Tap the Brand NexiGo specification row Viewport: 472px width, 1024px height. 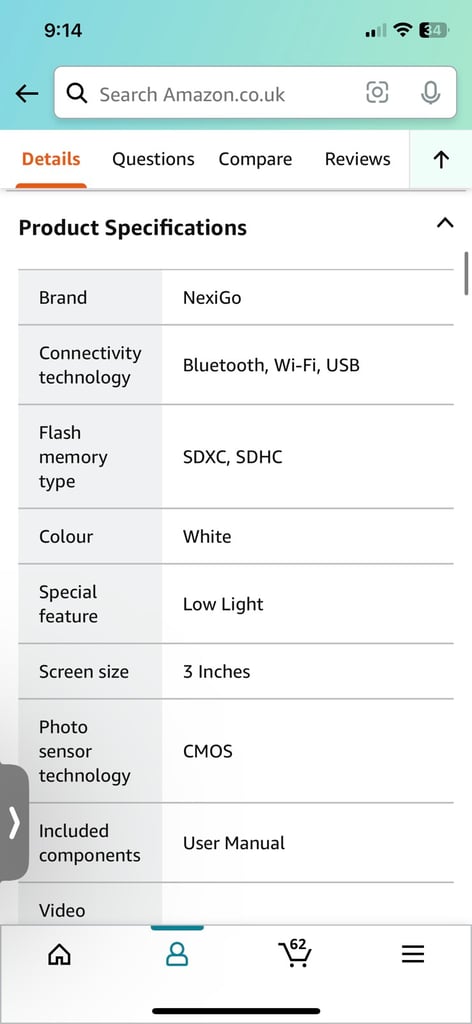coord(236,297)
